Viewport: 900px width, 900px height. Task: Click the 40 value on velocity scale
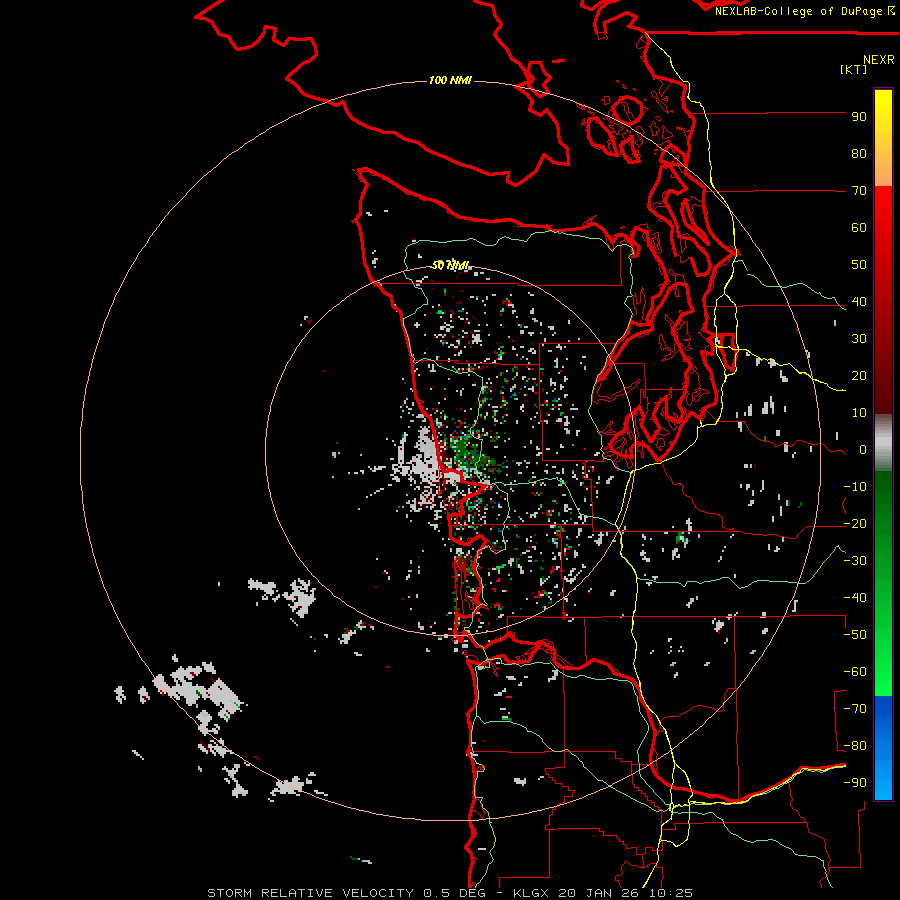859,301
